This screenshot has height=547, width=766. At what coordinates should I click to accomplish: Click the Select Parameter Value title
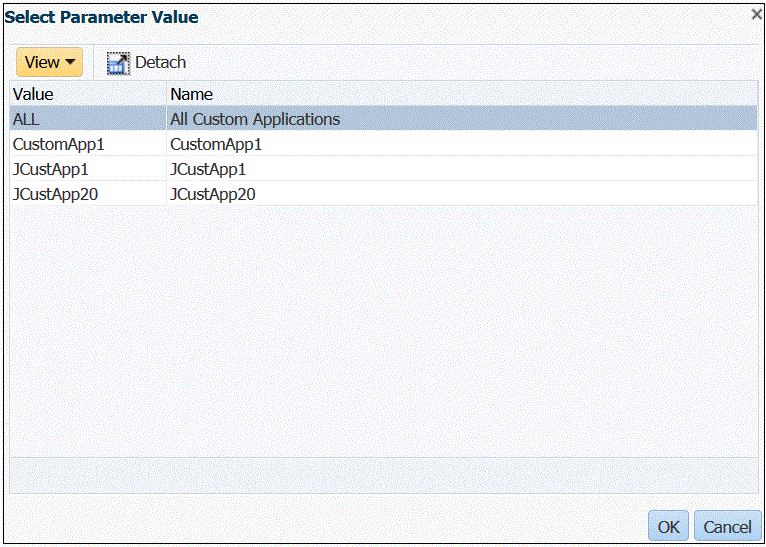point(102,17)
